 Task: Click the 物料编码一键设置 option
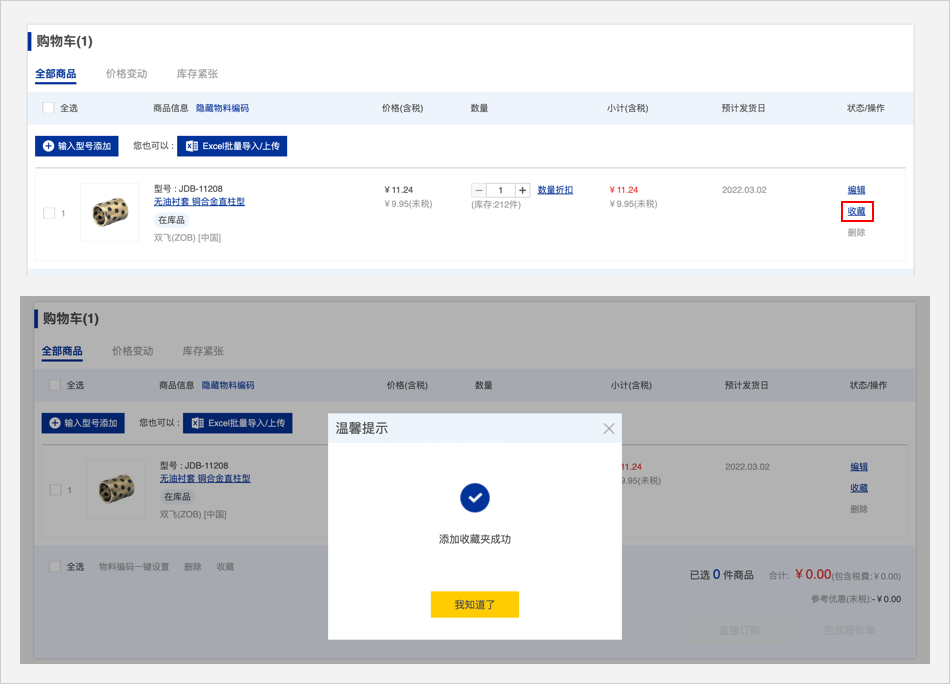[134, 567]
